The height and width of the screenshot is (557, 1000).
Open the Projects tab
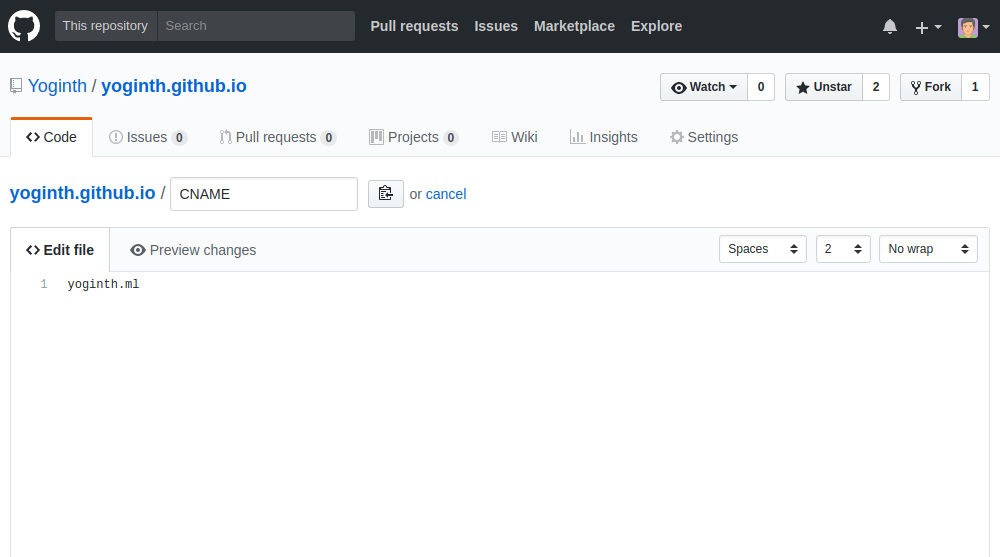pos(413,137)
